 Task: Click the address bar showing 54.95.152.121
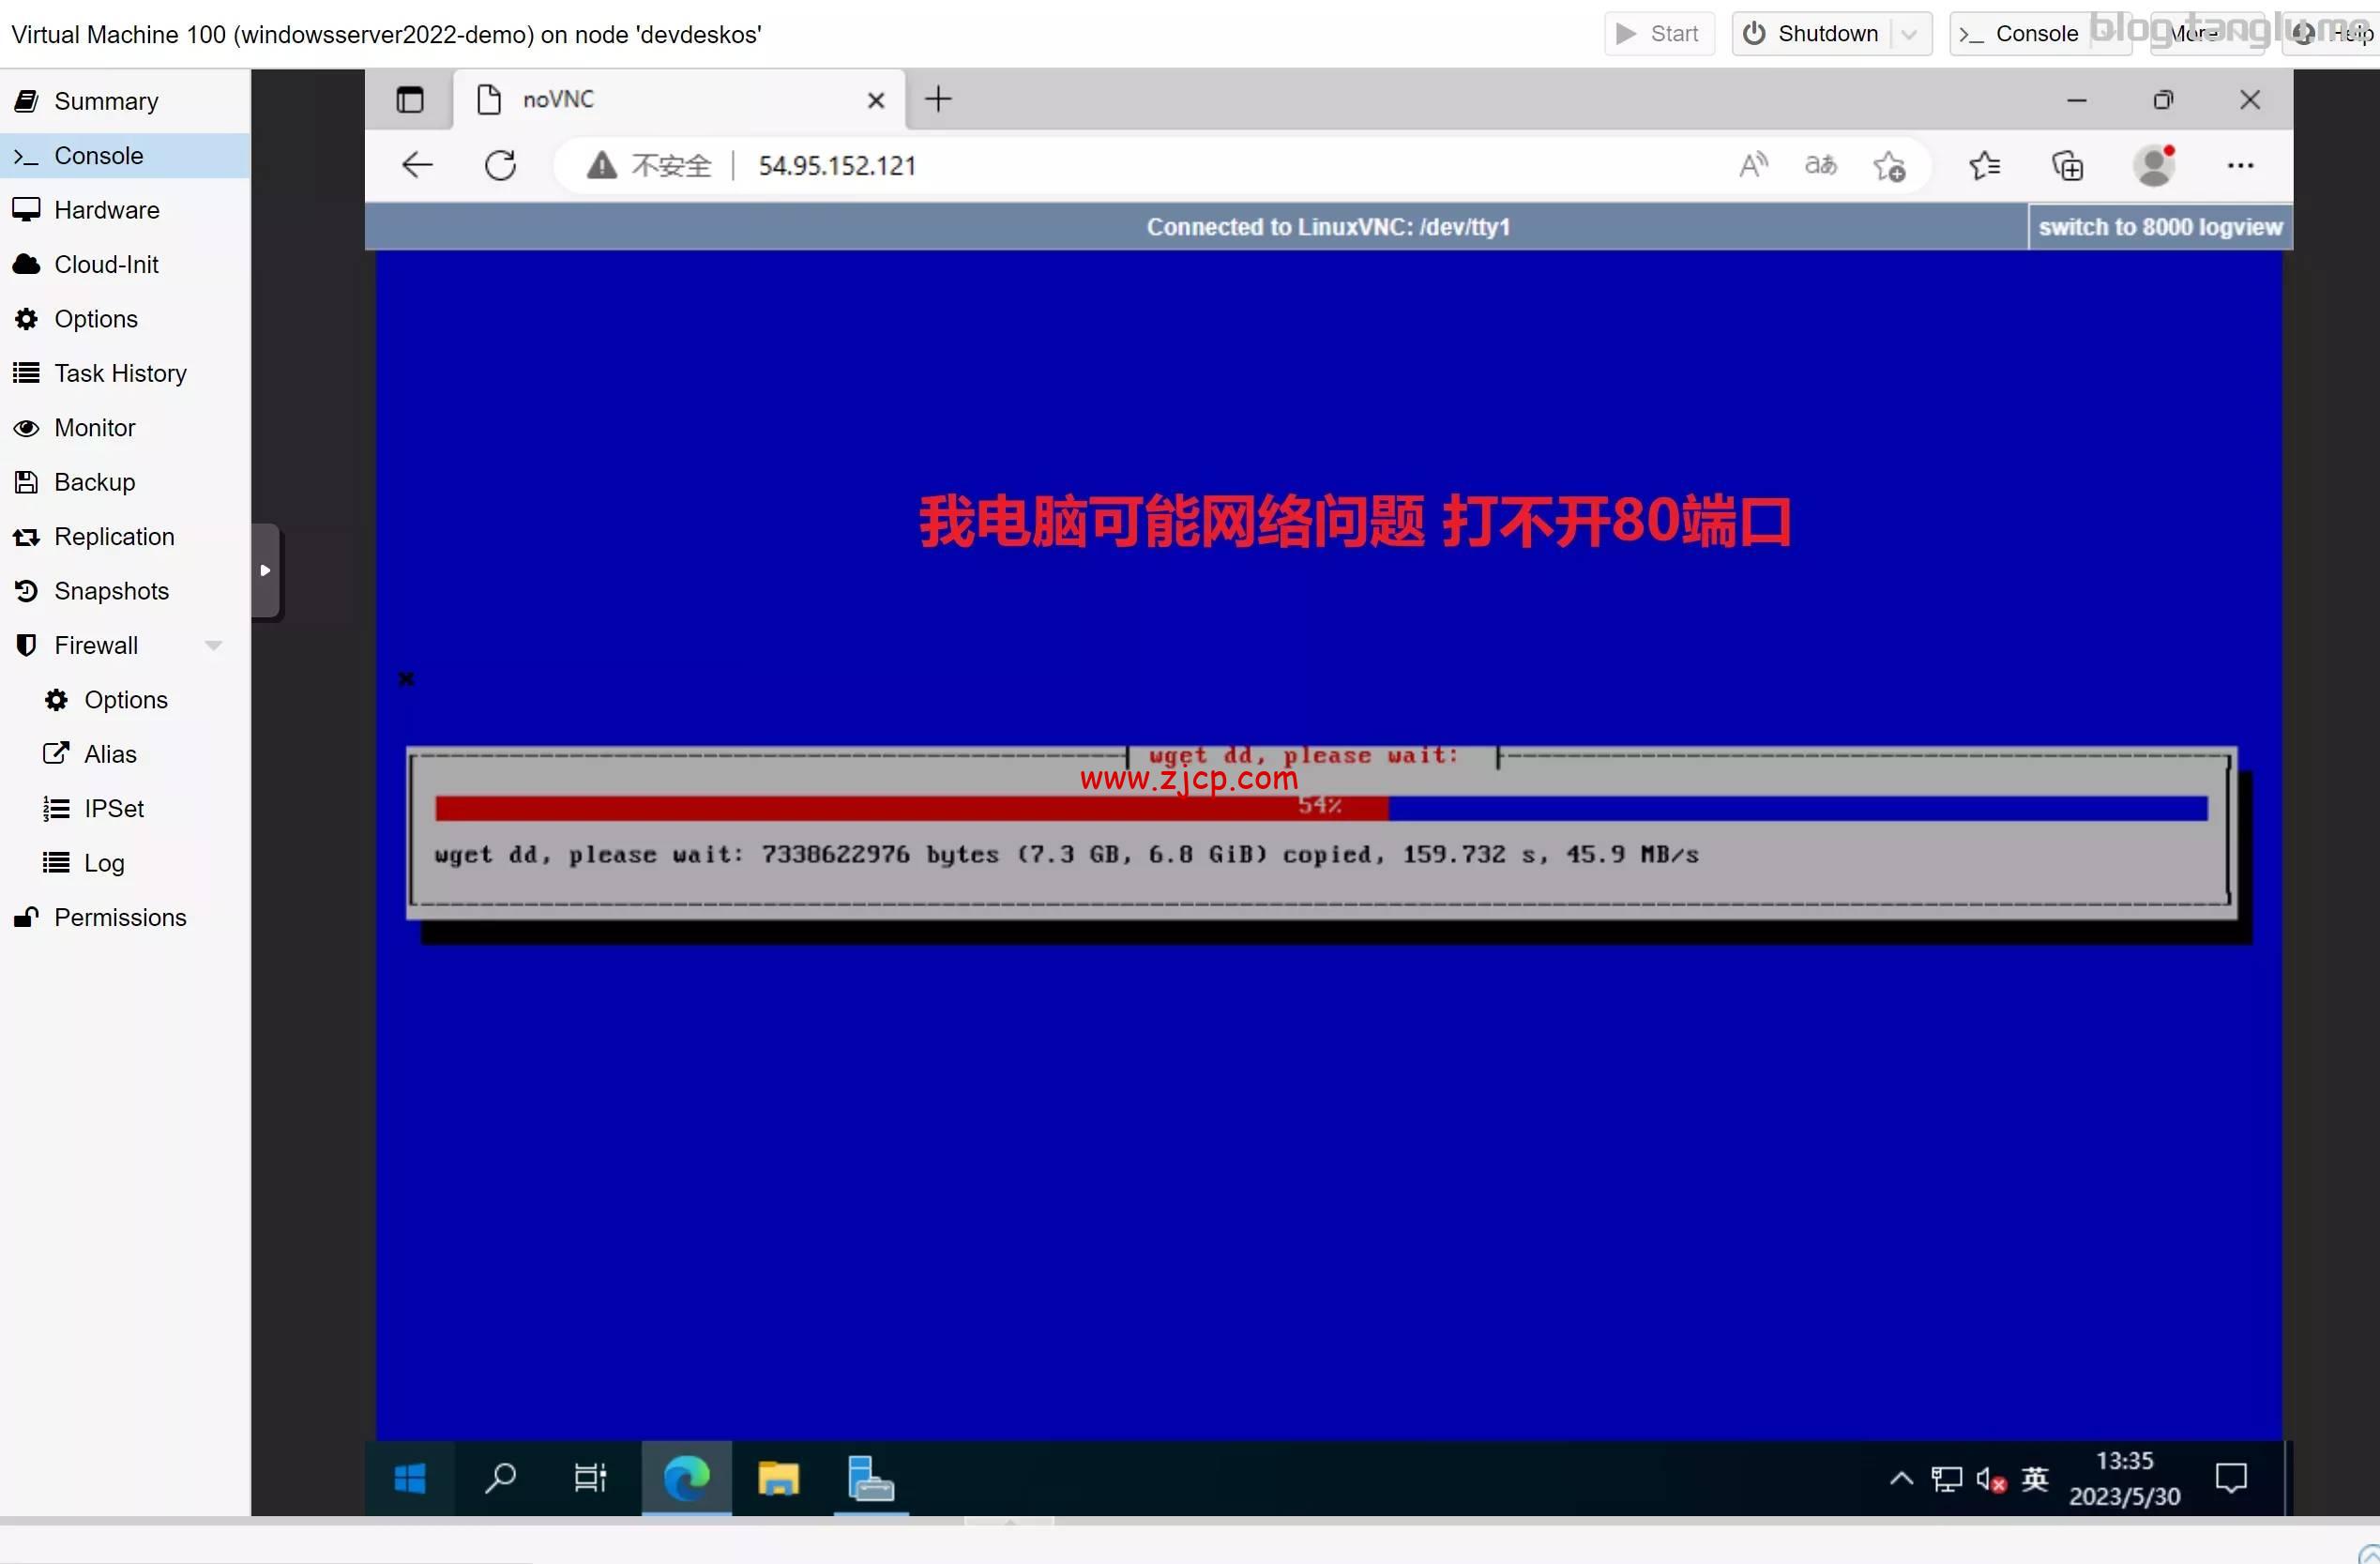tap(836, 165)
